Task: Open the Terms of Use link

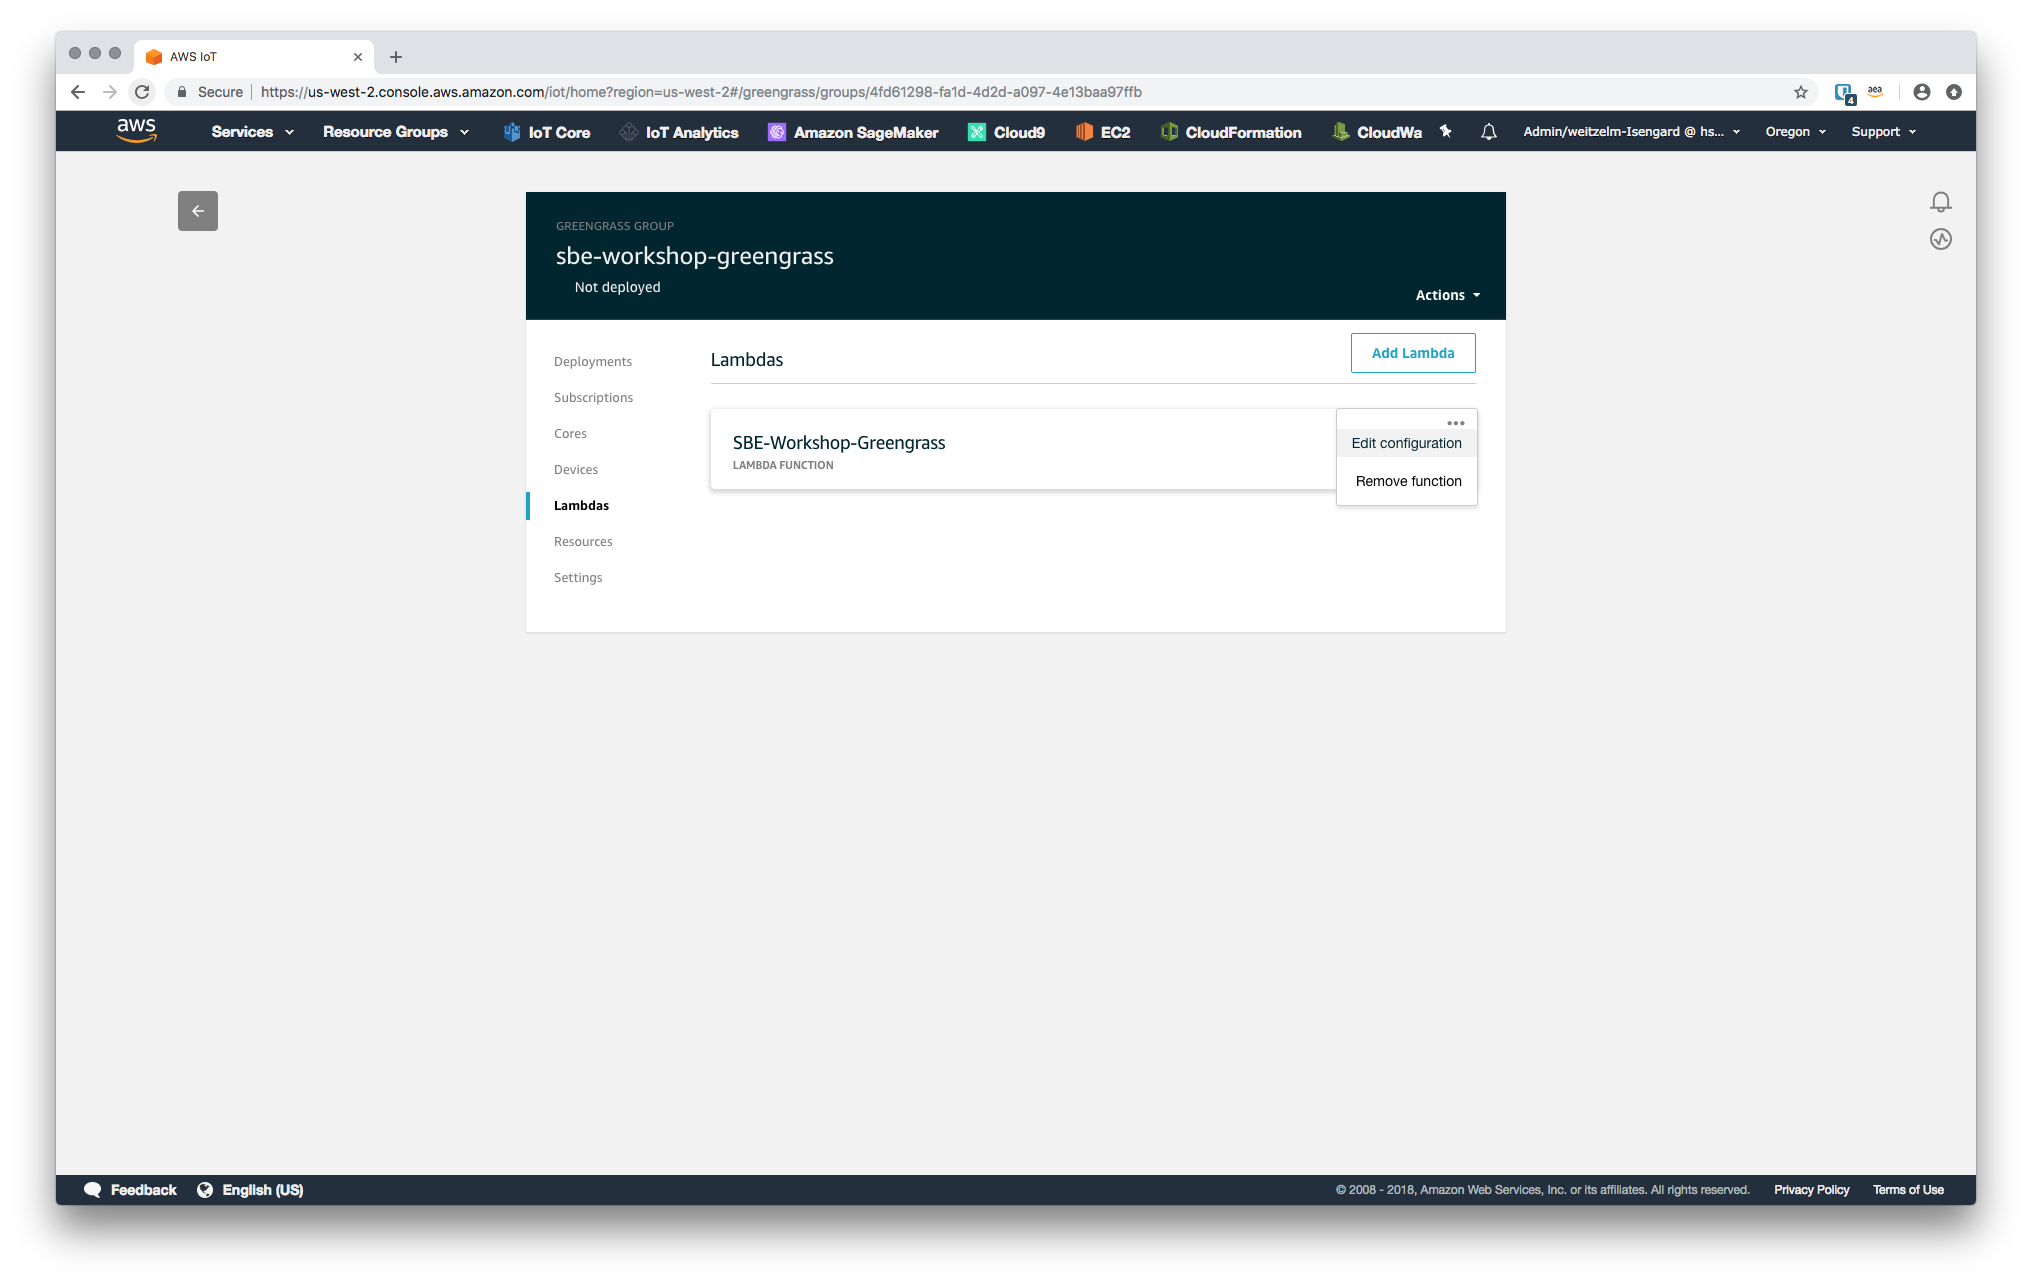Action: point(1908,1189)
